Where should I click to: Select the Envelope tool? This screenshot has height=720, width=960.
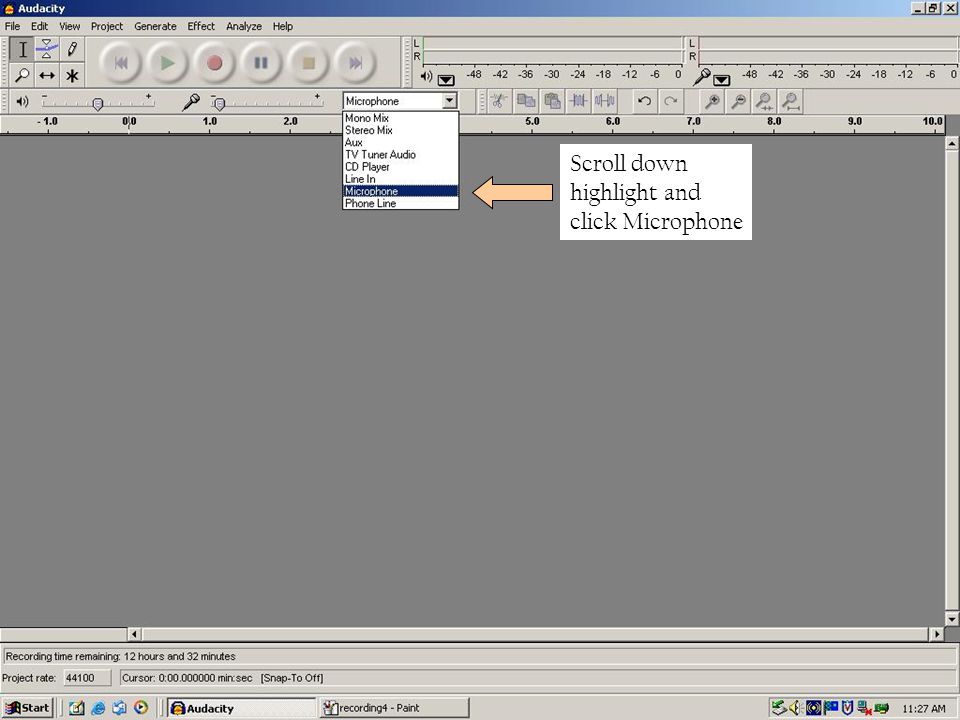click(x=47, y=50)
